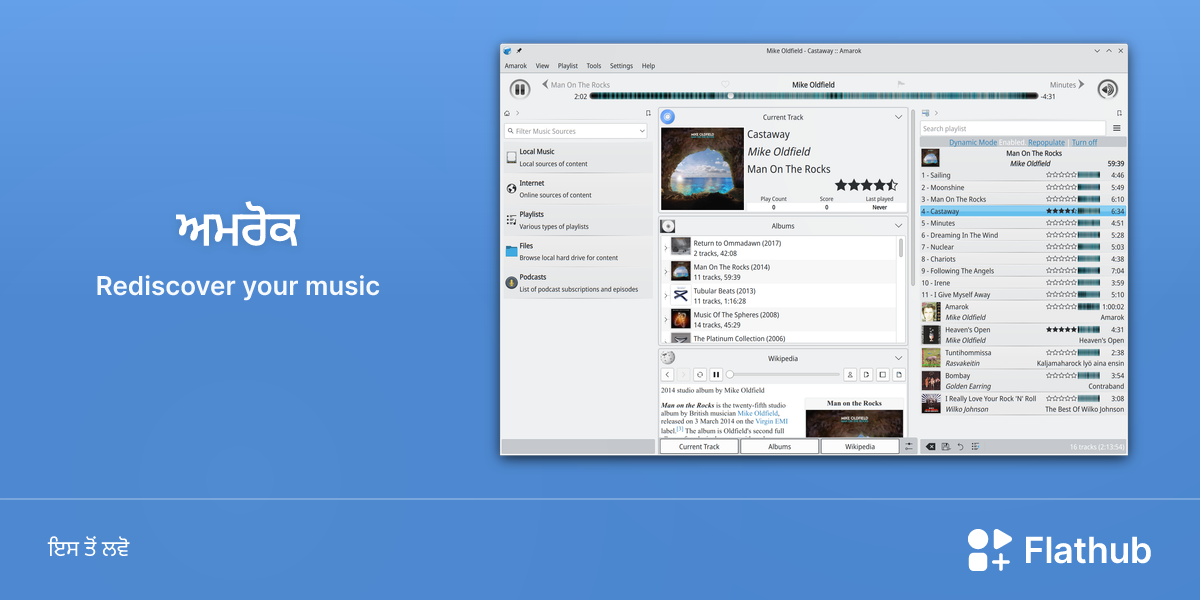
Task: Click the track queue icon in playlist toolbar
Action: [x=975, y=446]
